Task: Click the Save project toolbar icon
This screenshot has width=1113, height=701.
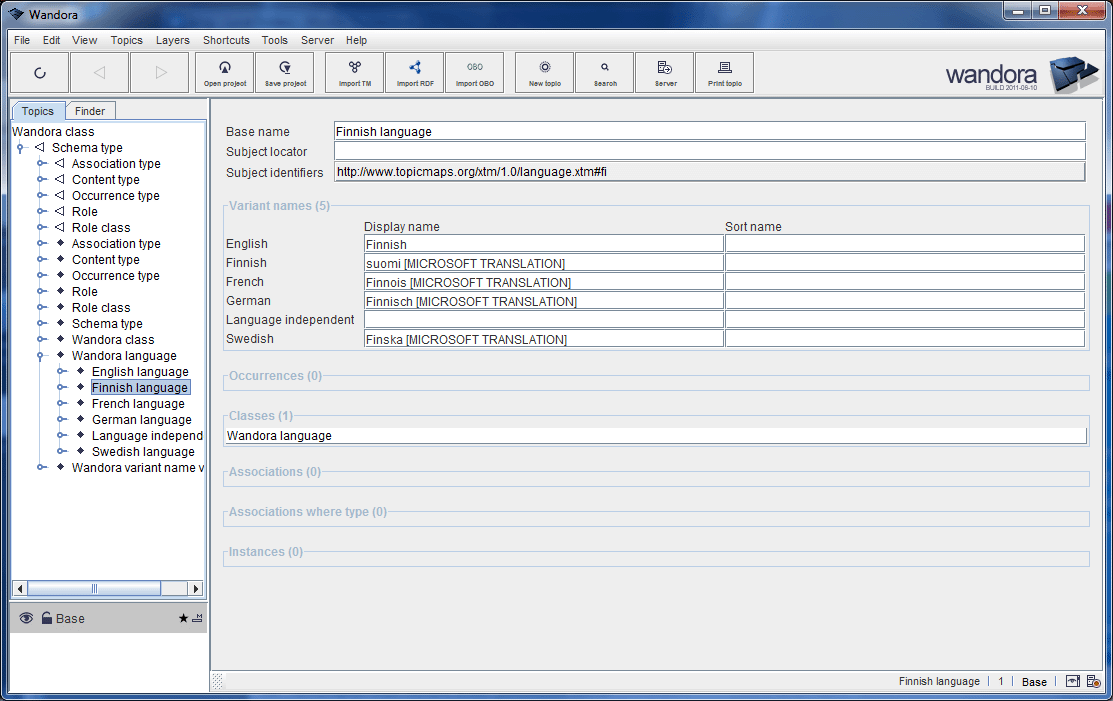Action: [x=284, y=72]
